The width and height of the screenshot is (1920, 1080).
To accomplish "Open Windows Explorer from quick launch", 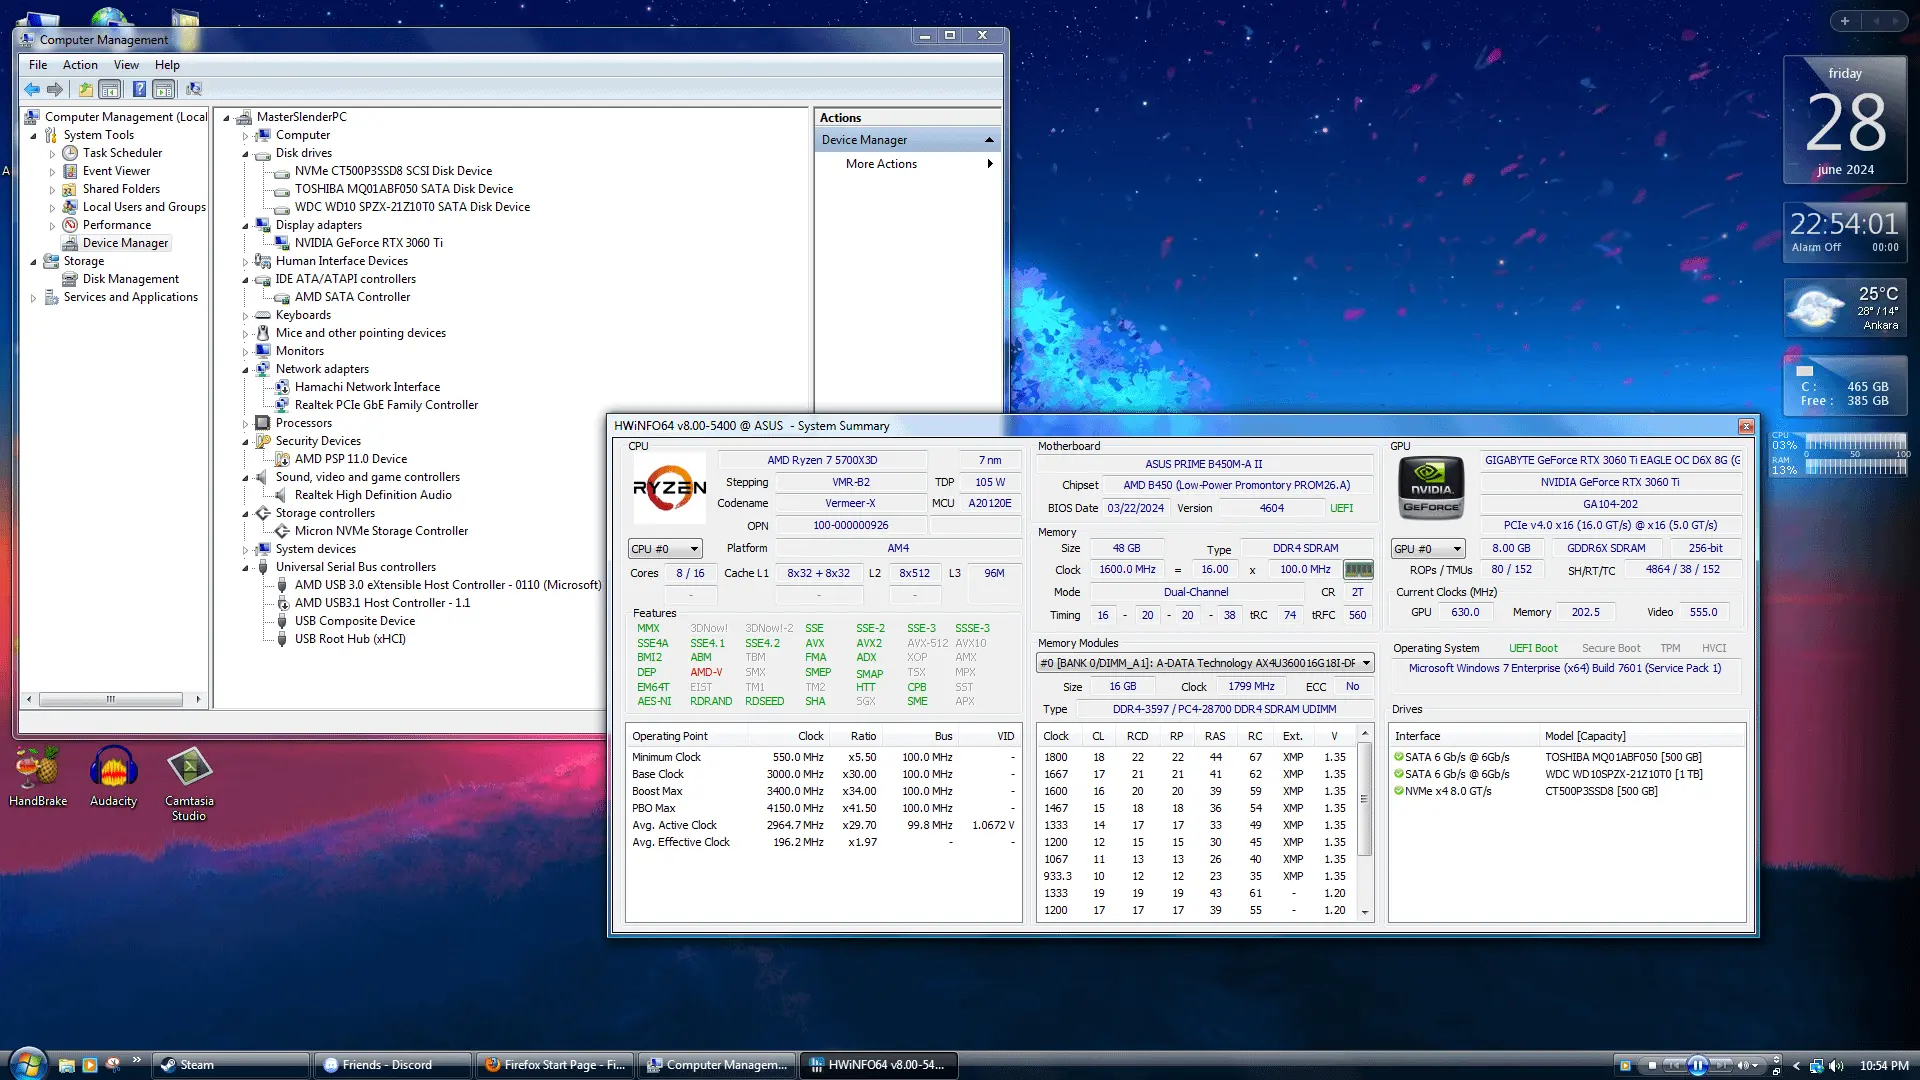I will pos(67,1065).
